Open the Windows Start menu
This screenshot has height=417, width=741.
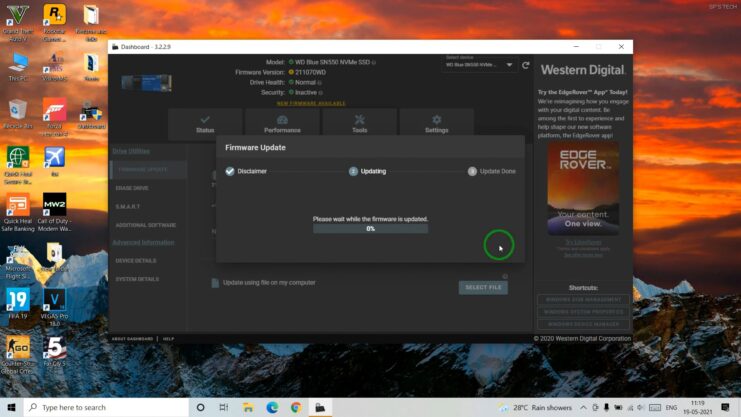11,408
